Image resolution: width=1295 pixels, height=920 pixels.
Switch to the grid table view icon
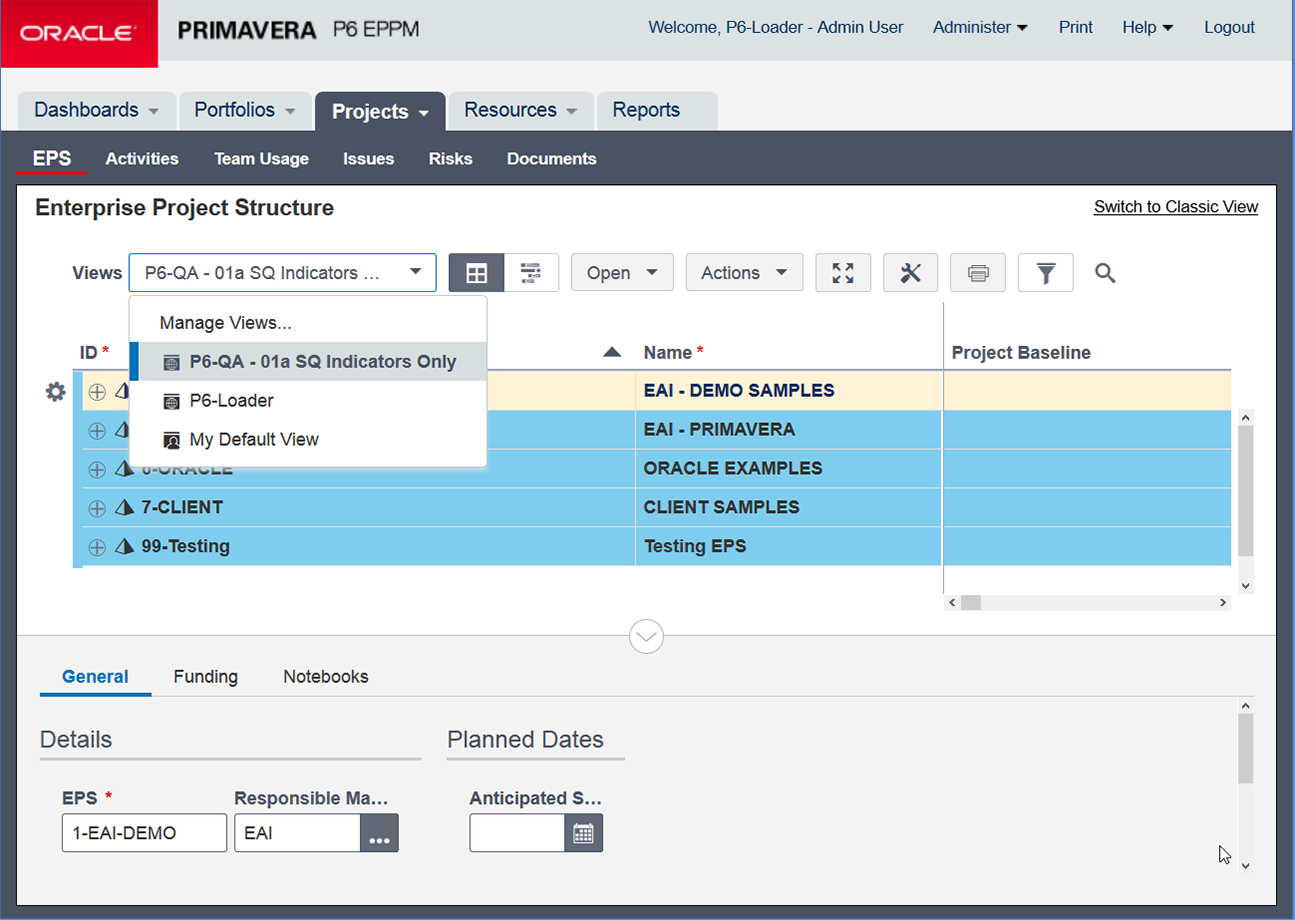coord(476,273)
